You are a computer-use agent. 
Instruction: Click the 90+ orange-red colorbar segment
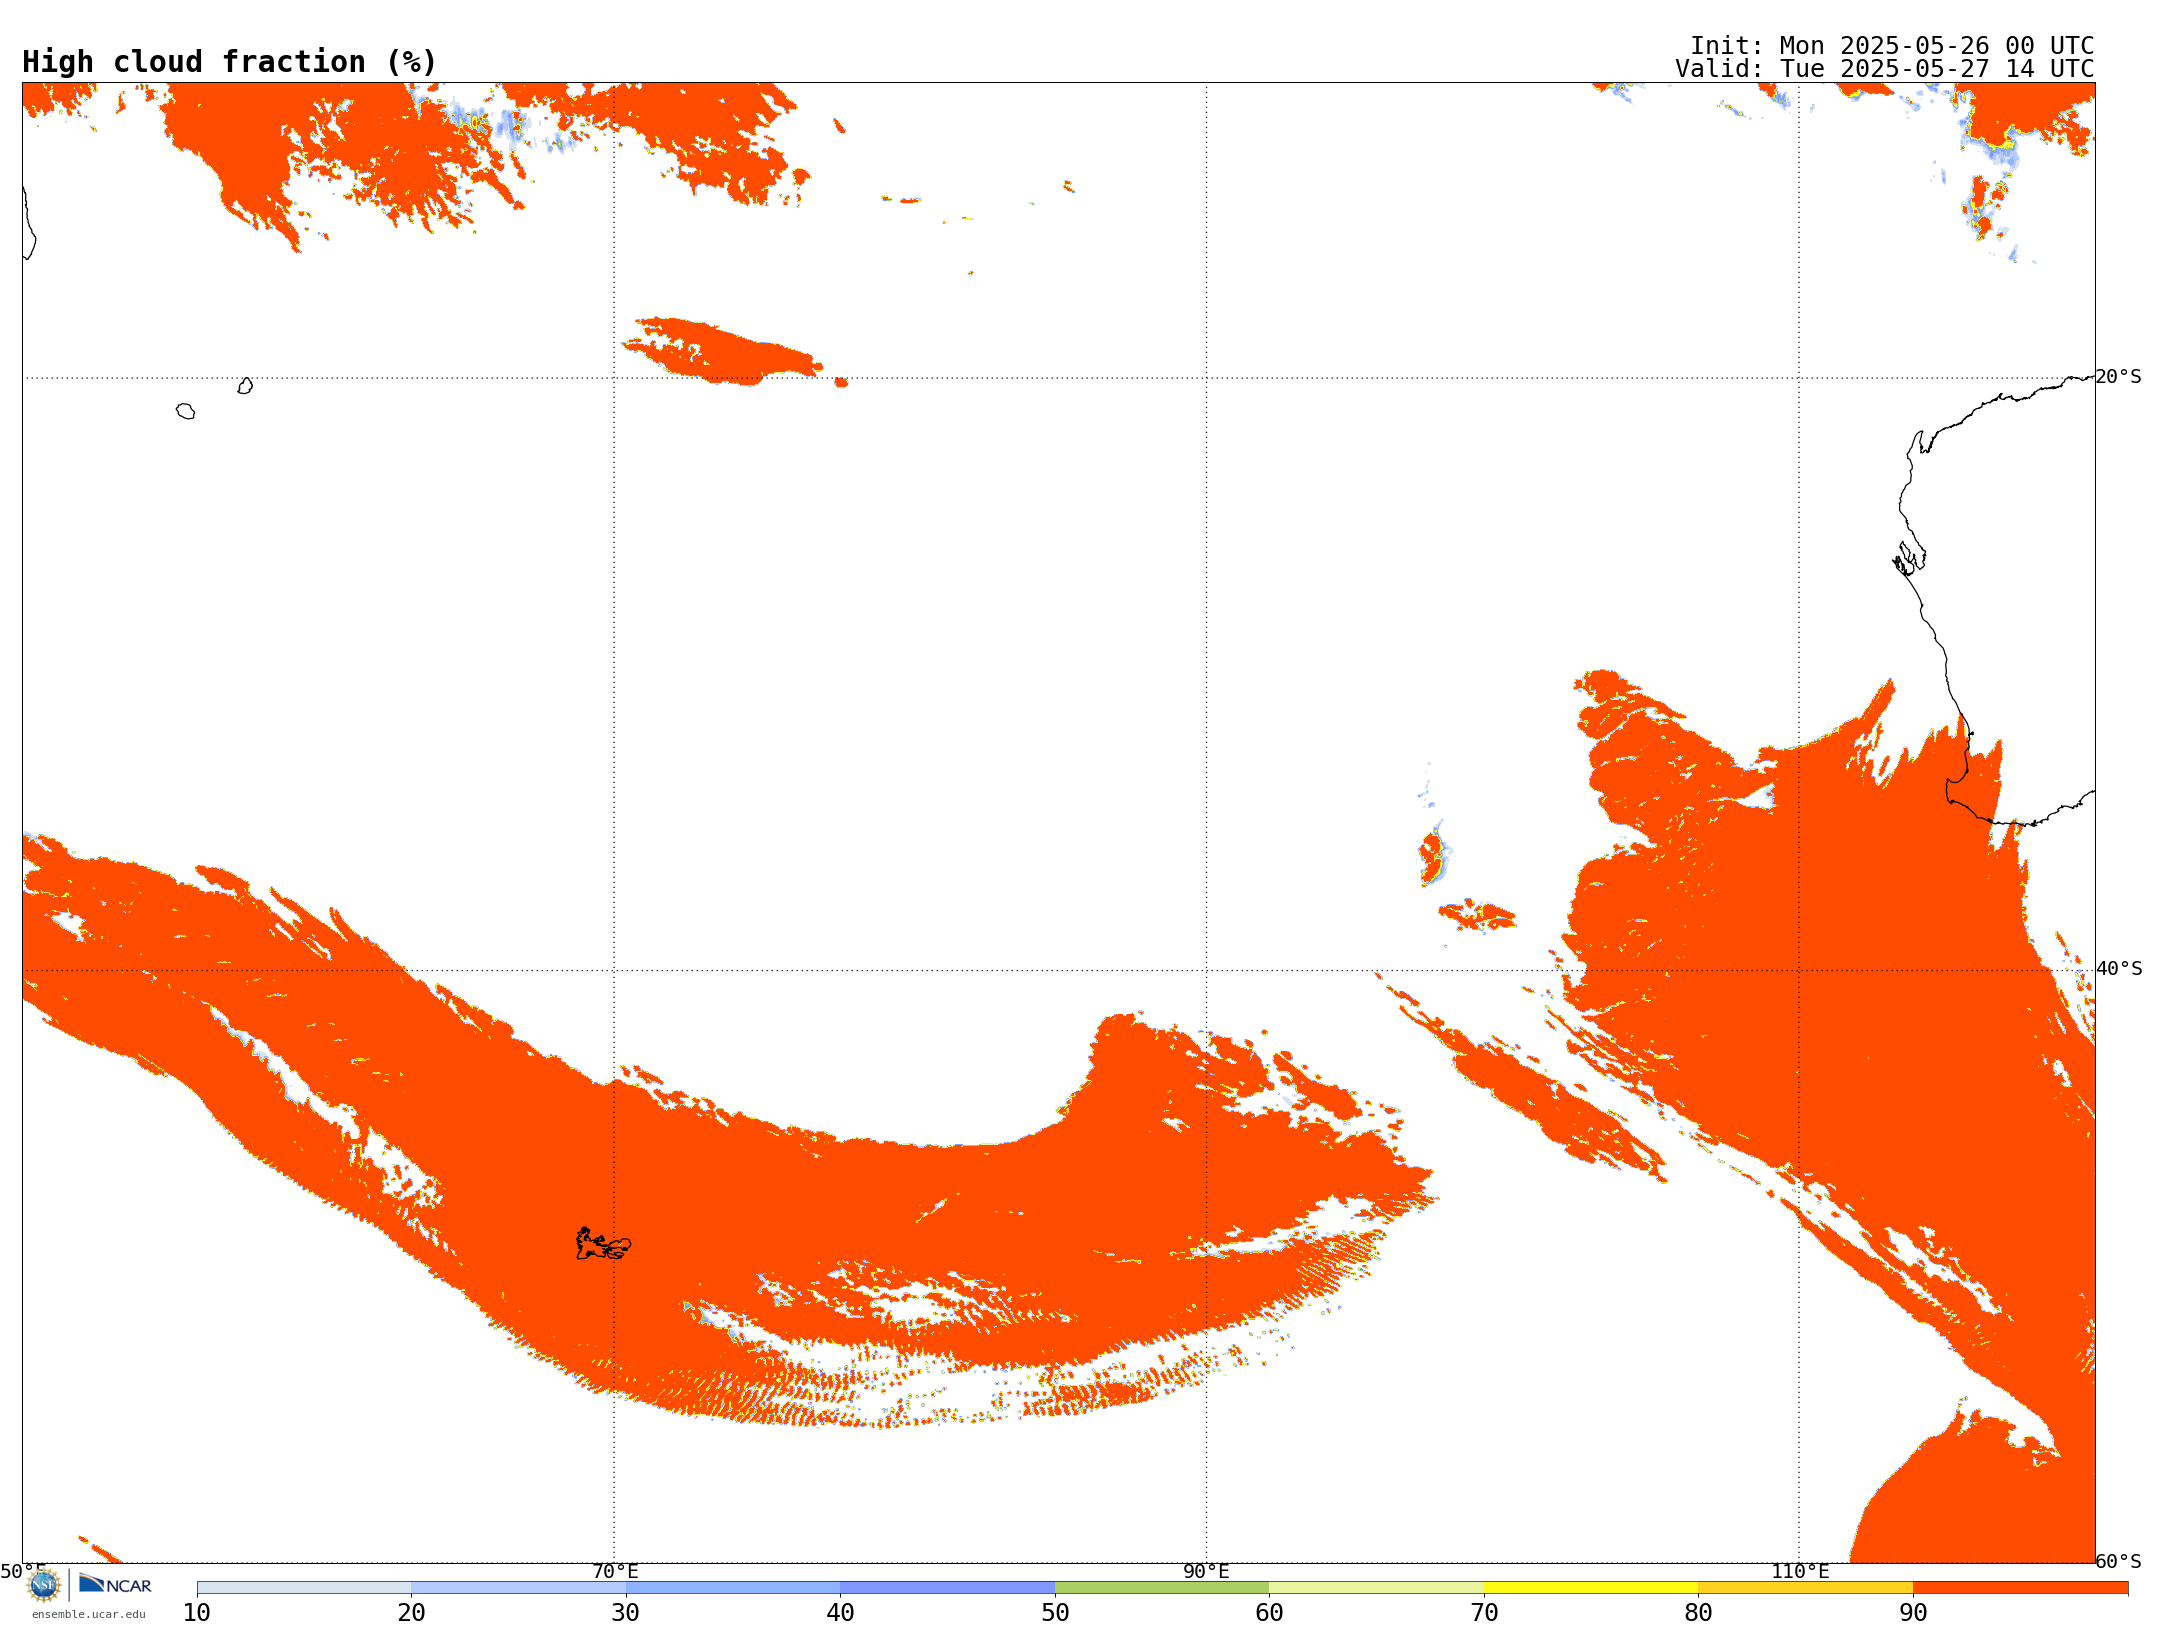tap(2020, 1588)
